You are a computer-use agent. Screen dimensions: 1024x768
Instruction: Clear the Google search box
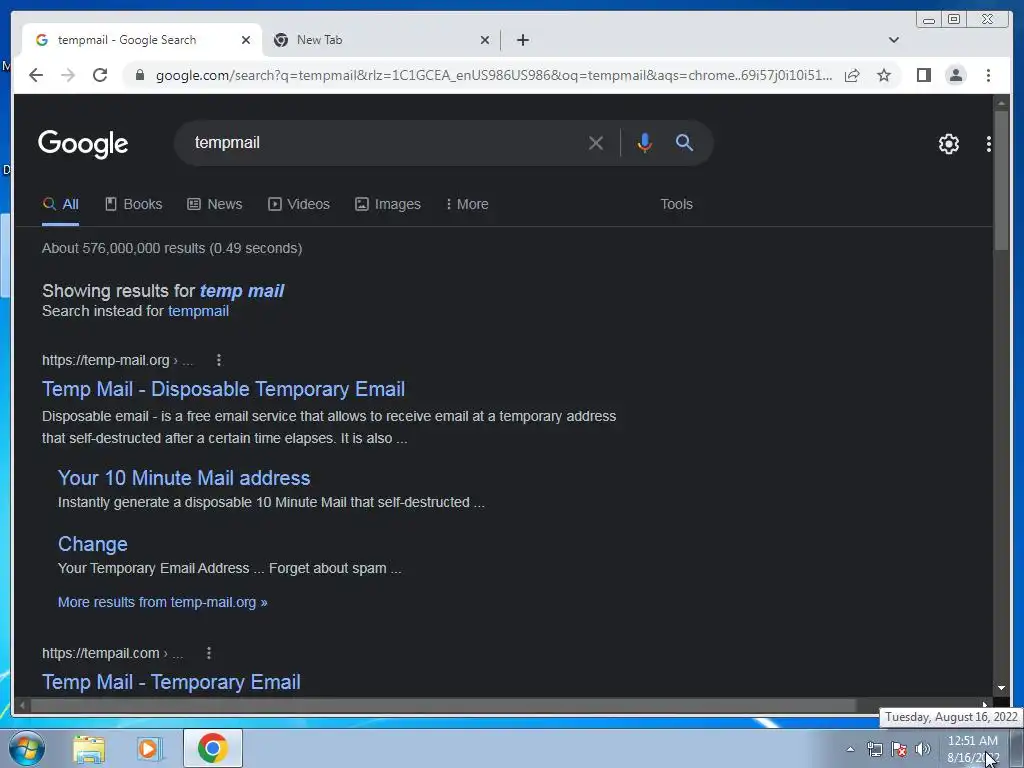[596, 142]
